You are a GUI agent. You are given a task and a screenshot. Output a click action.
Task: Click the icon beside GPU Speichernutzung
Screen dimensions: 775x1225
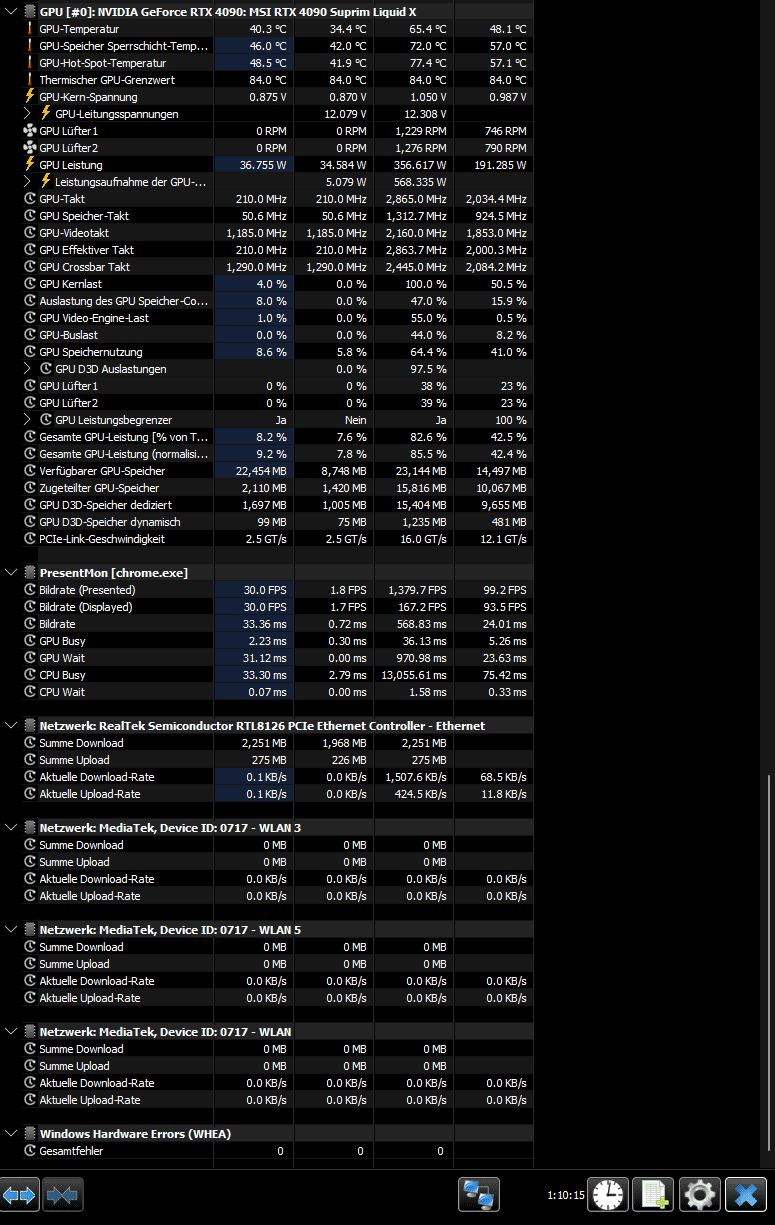click(30, 352)
